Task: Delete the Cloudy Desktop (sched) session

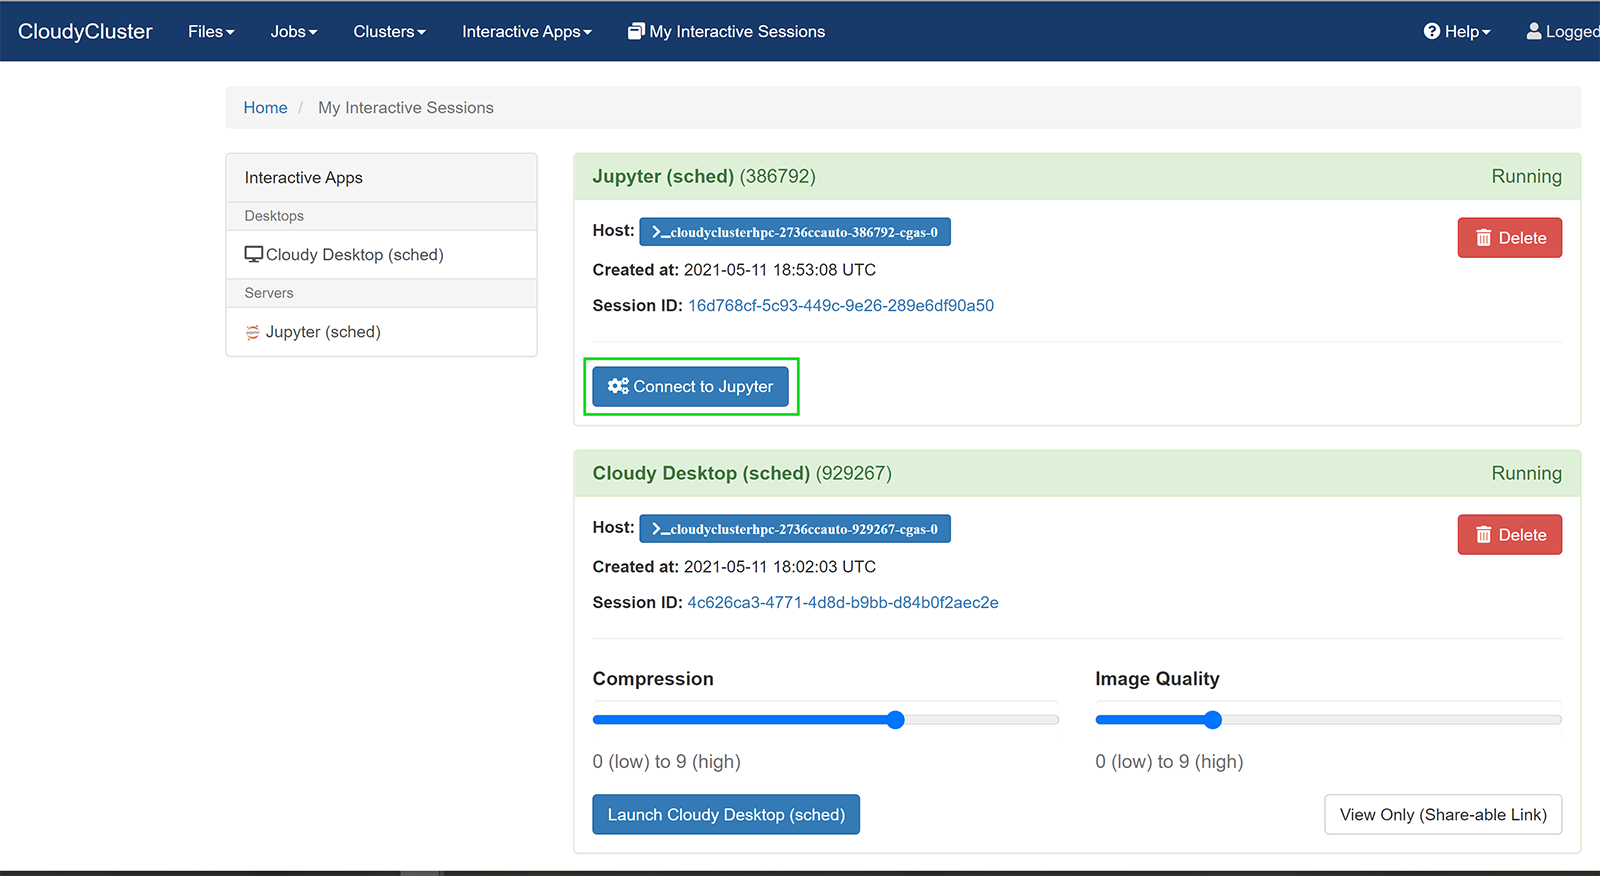Action: click(x=1510, y=535)
